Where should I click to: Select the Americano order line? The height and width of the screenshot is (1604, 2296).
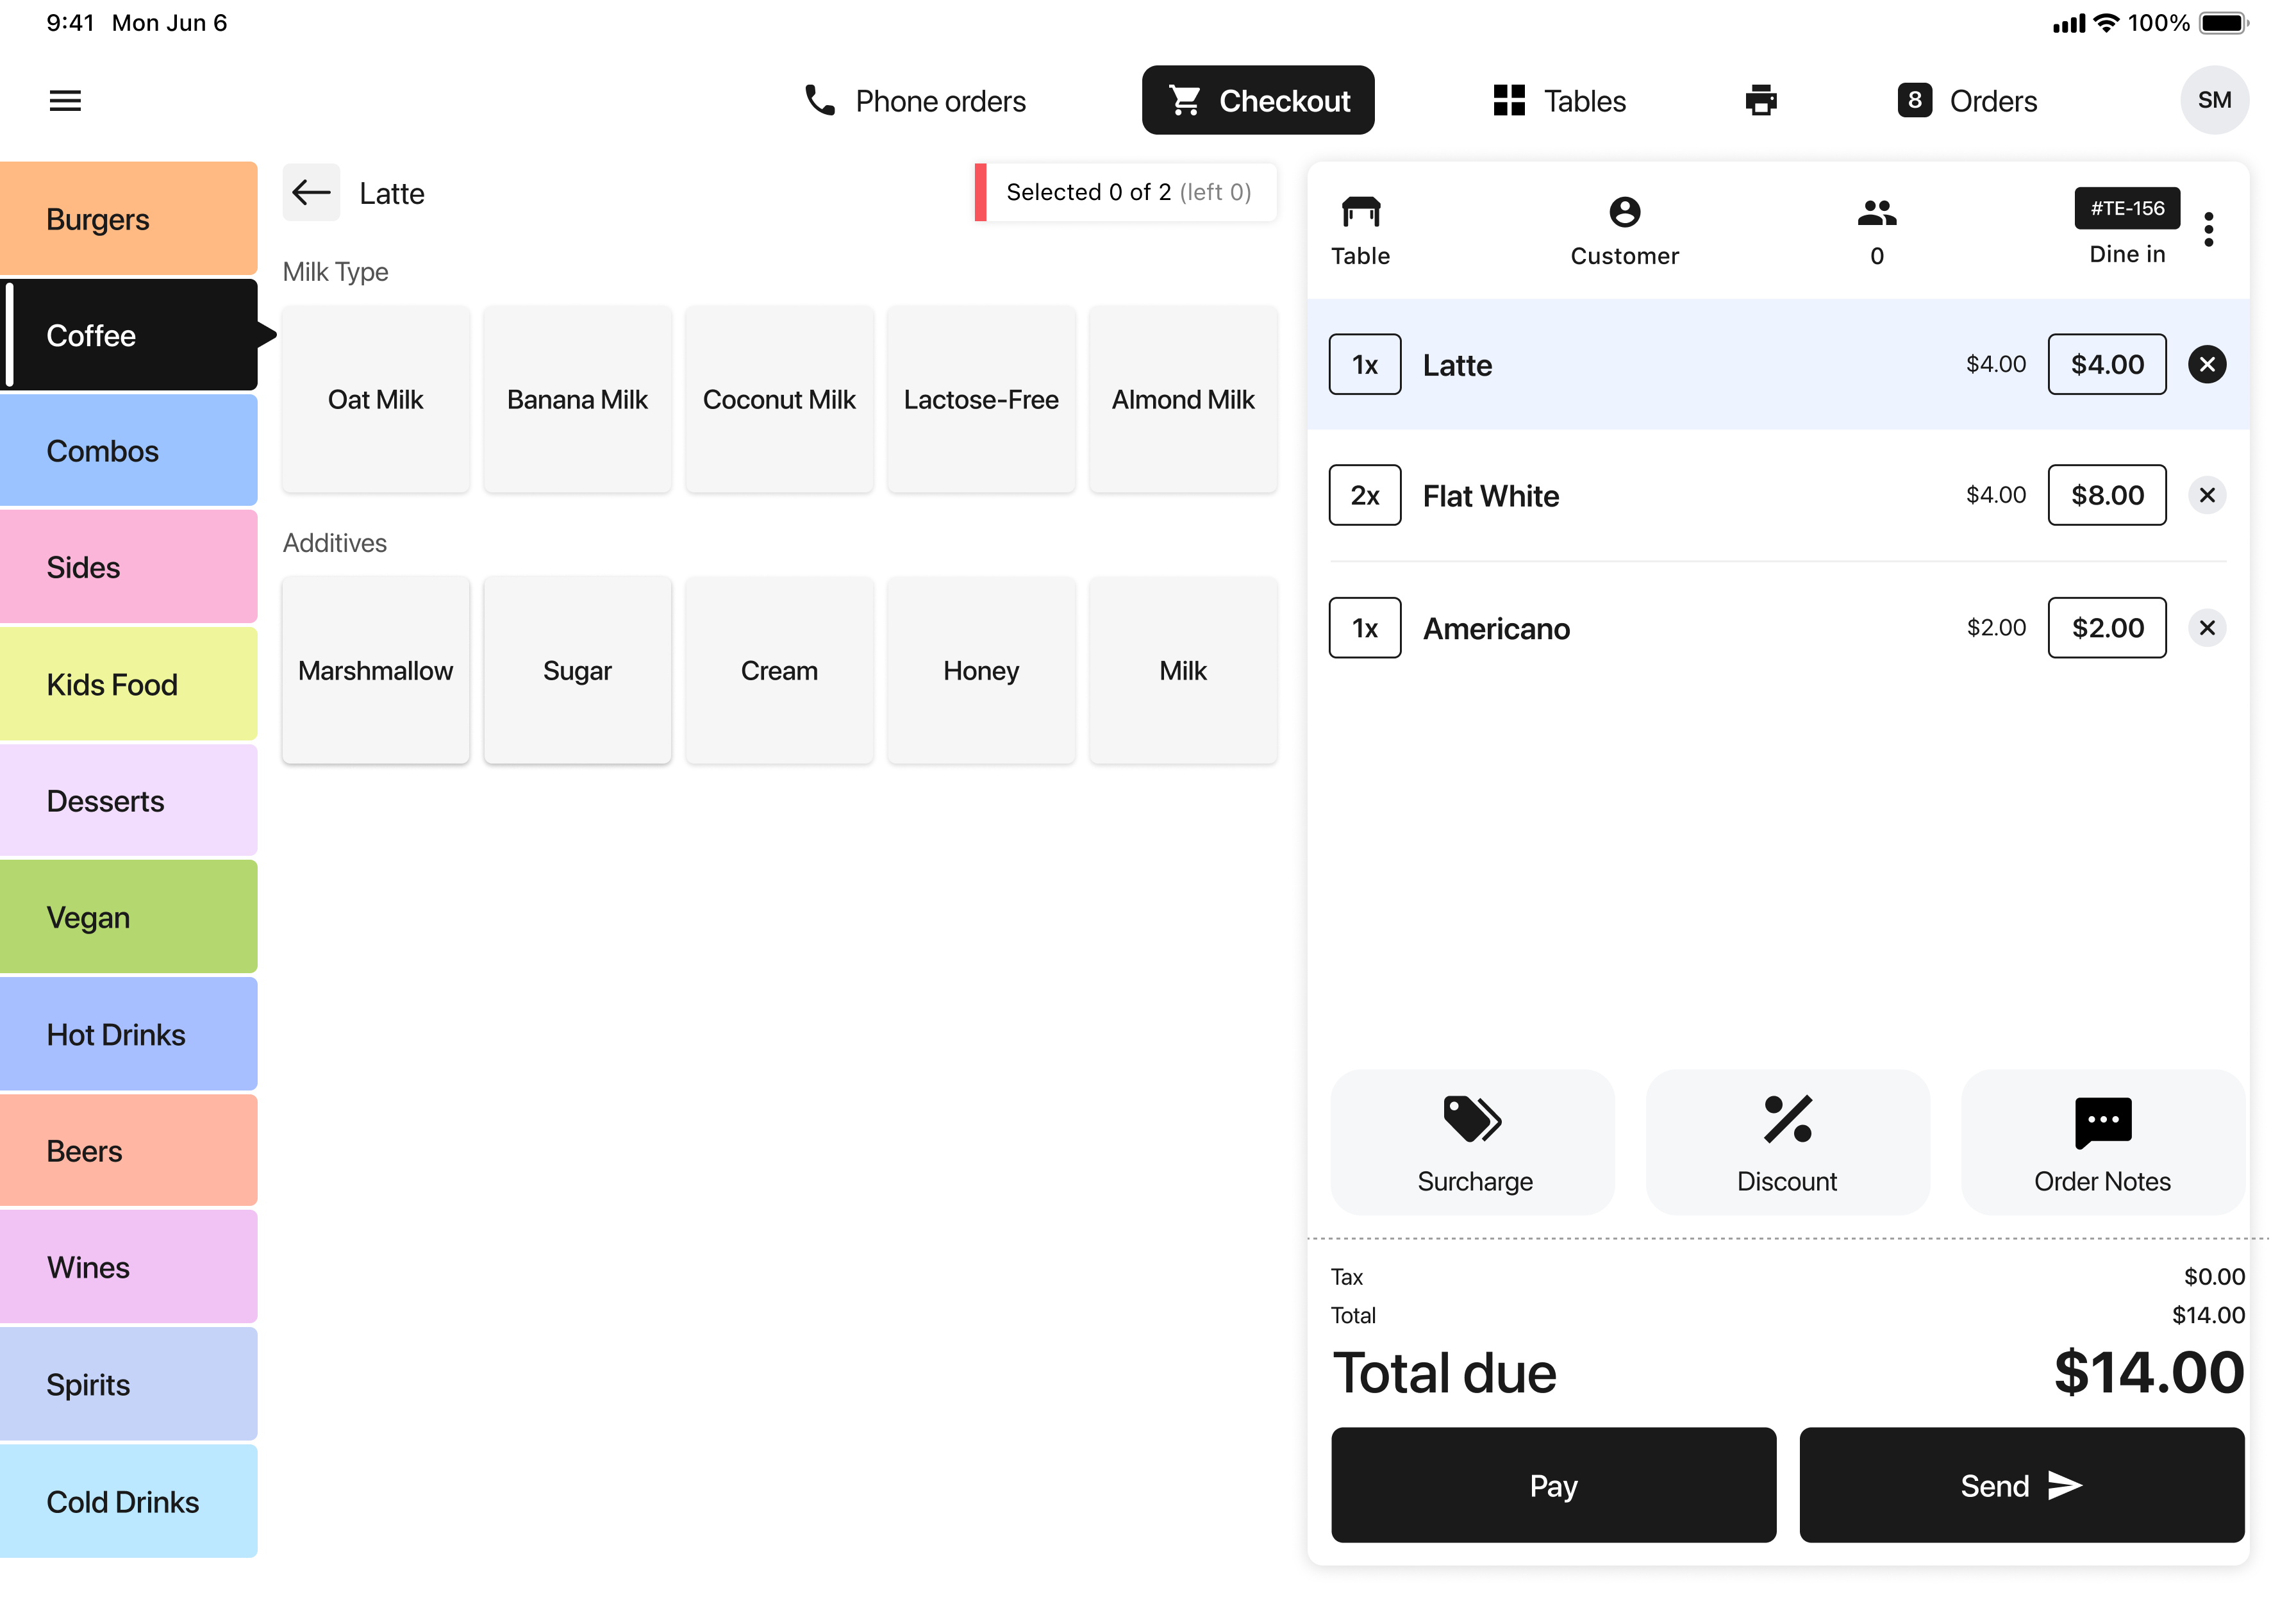pos(1778,628)
